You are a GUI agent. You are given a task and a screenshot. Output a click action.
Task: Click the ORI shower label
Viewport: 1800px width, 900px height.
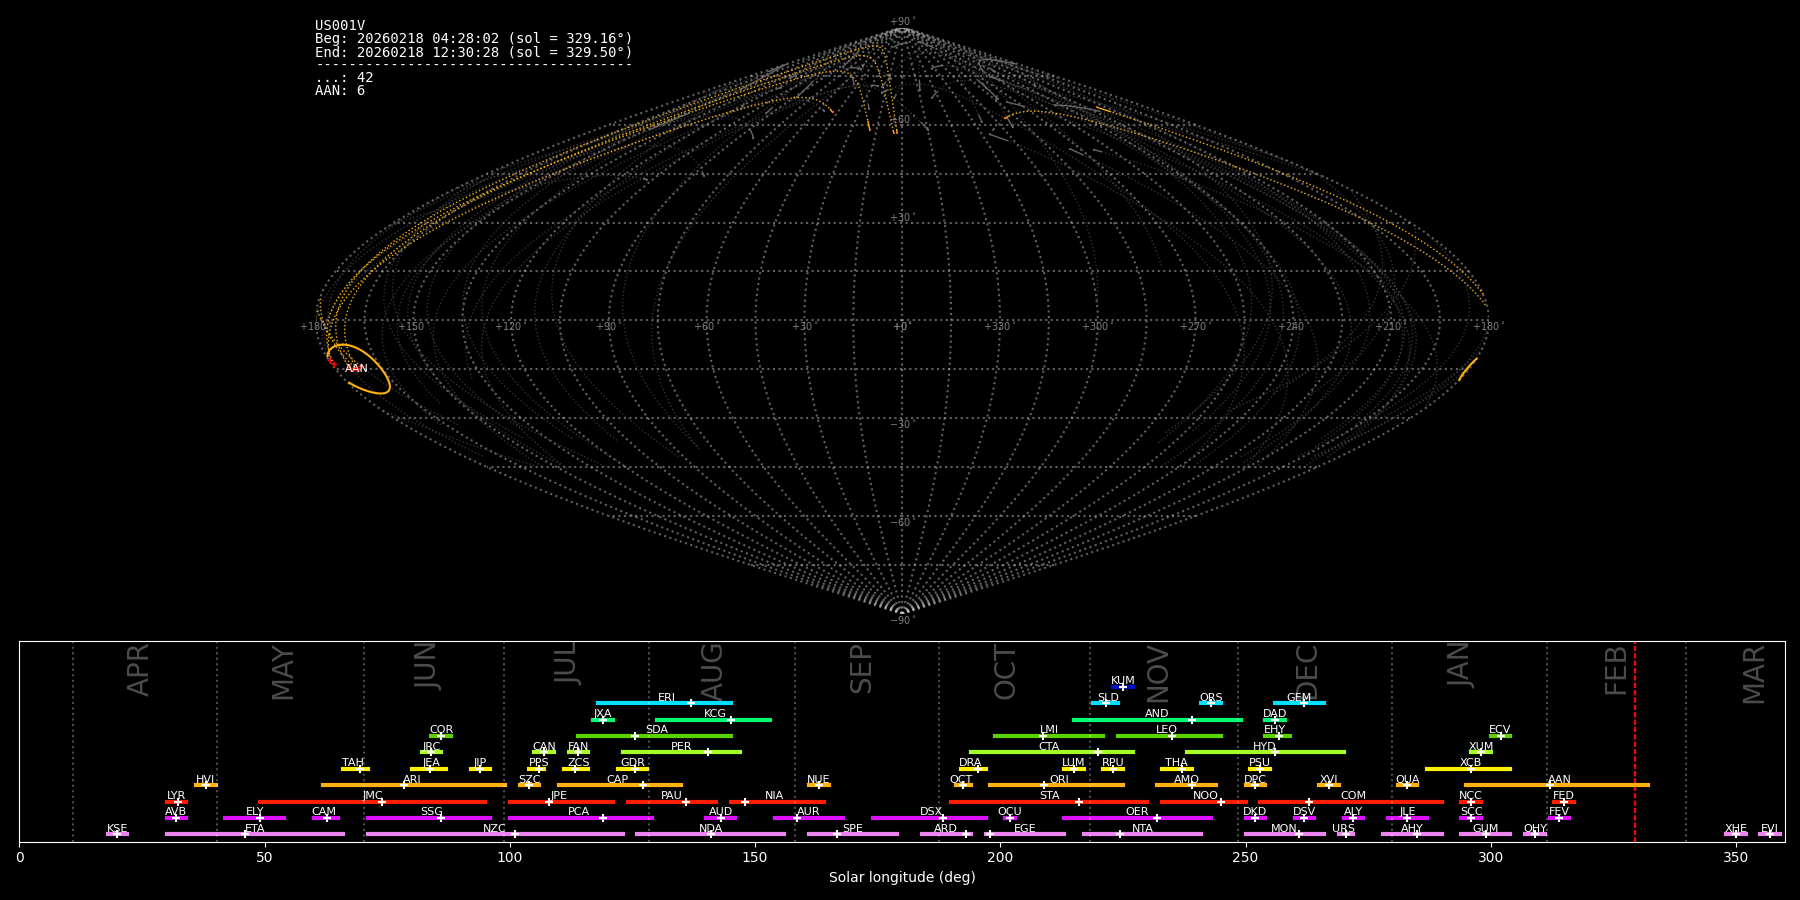(x=1059, y=780)
